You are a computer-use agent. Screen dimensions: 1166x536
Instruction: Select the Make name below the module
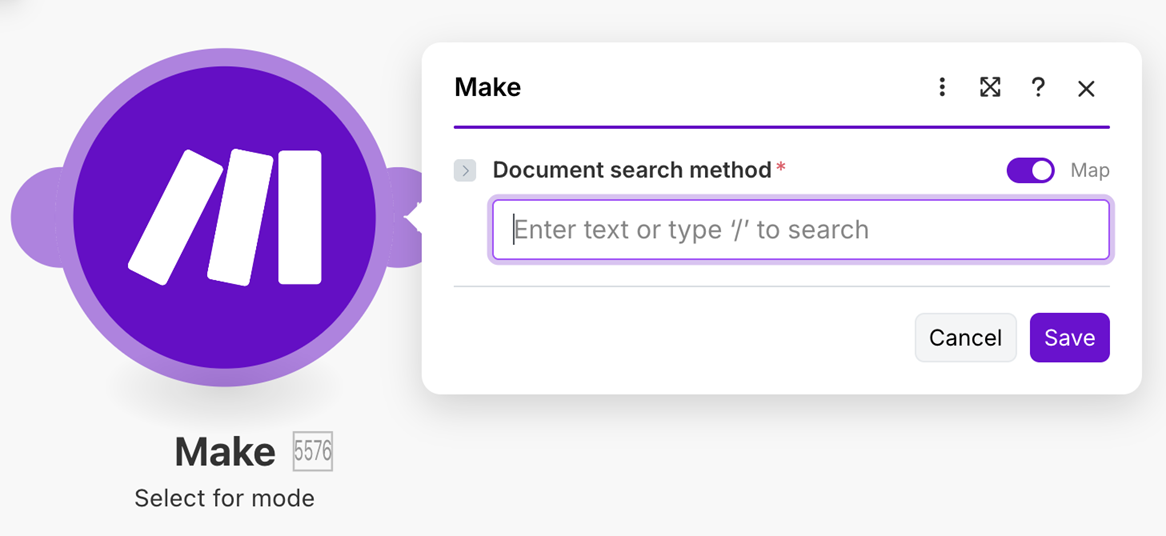pyautogui.click(x=225, y=453)
